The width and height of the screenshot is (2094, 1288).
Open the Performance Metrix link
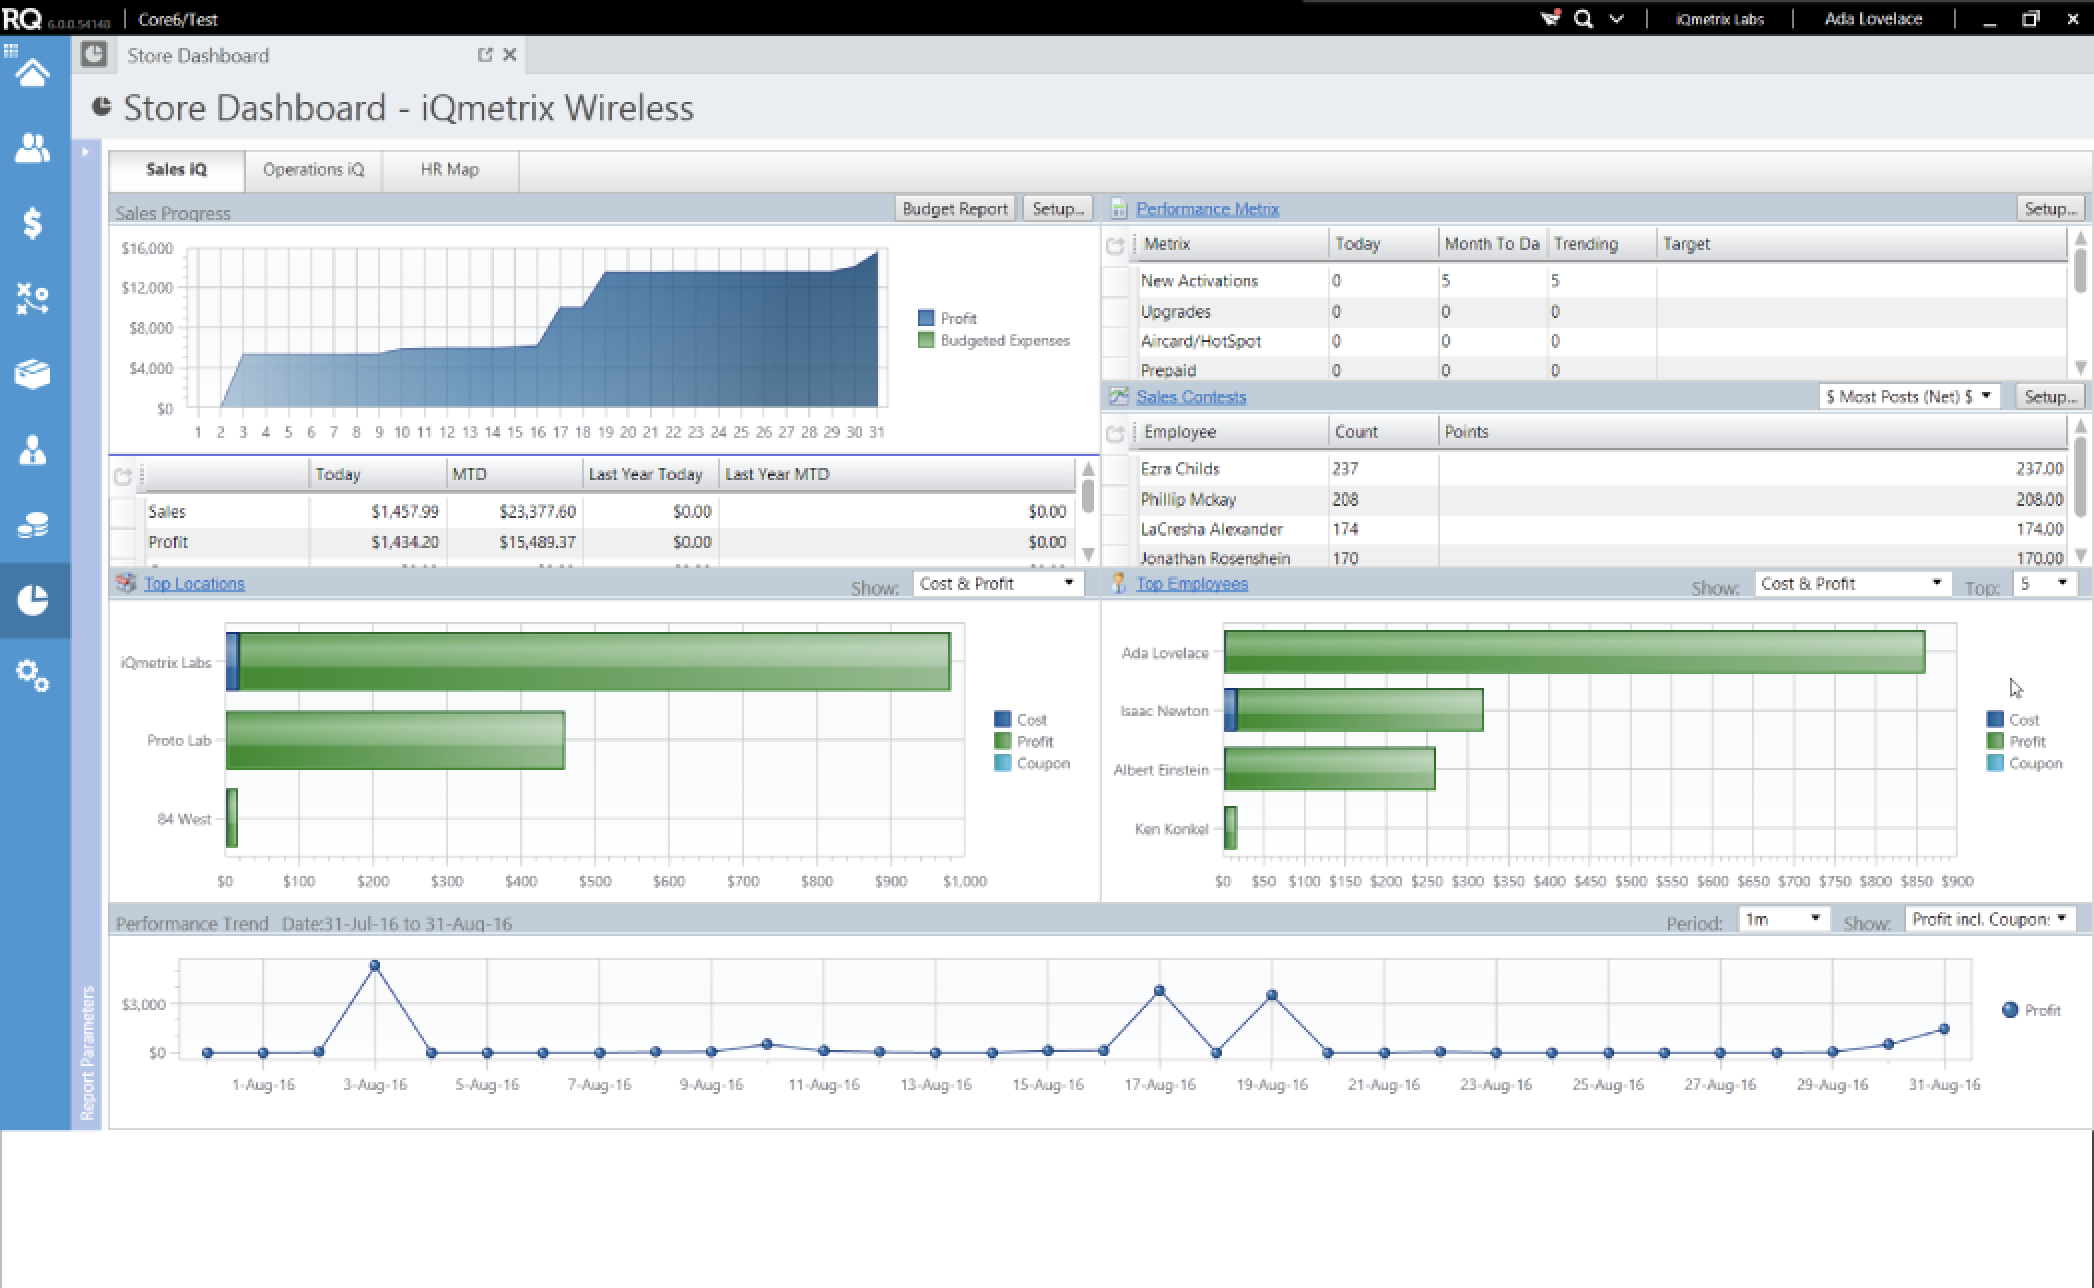click(x=1207, y=209)
